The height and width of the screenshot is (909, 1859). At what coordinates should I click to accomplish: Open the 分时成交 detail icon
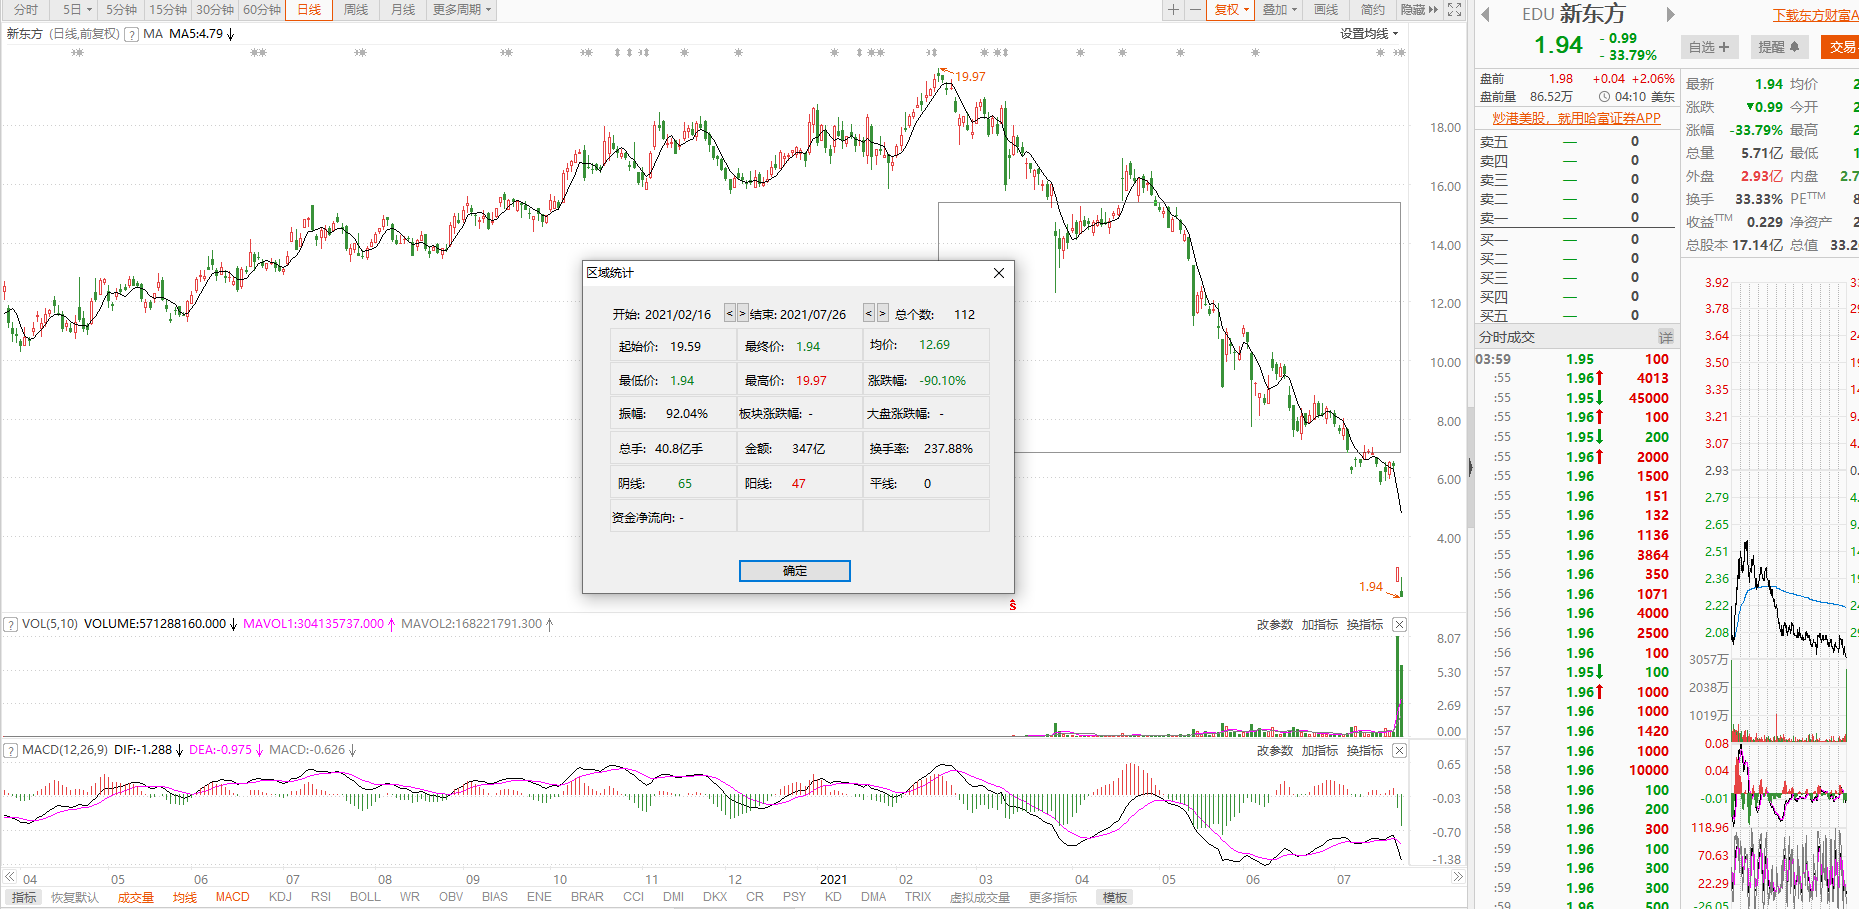pos(1665,337)
